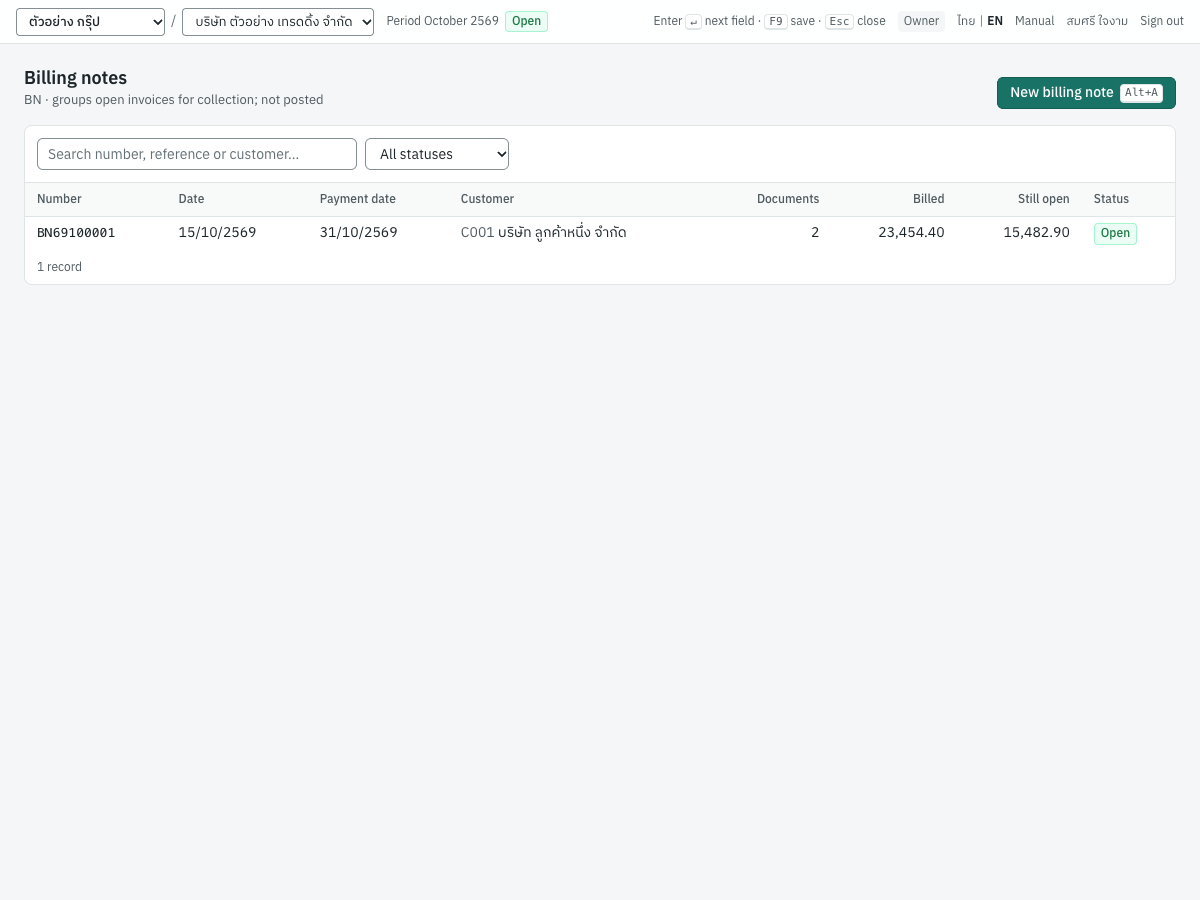The width and height of the screenshot is (1200, 900).
Task: Click the Number column header
Action: click(59, 199)
